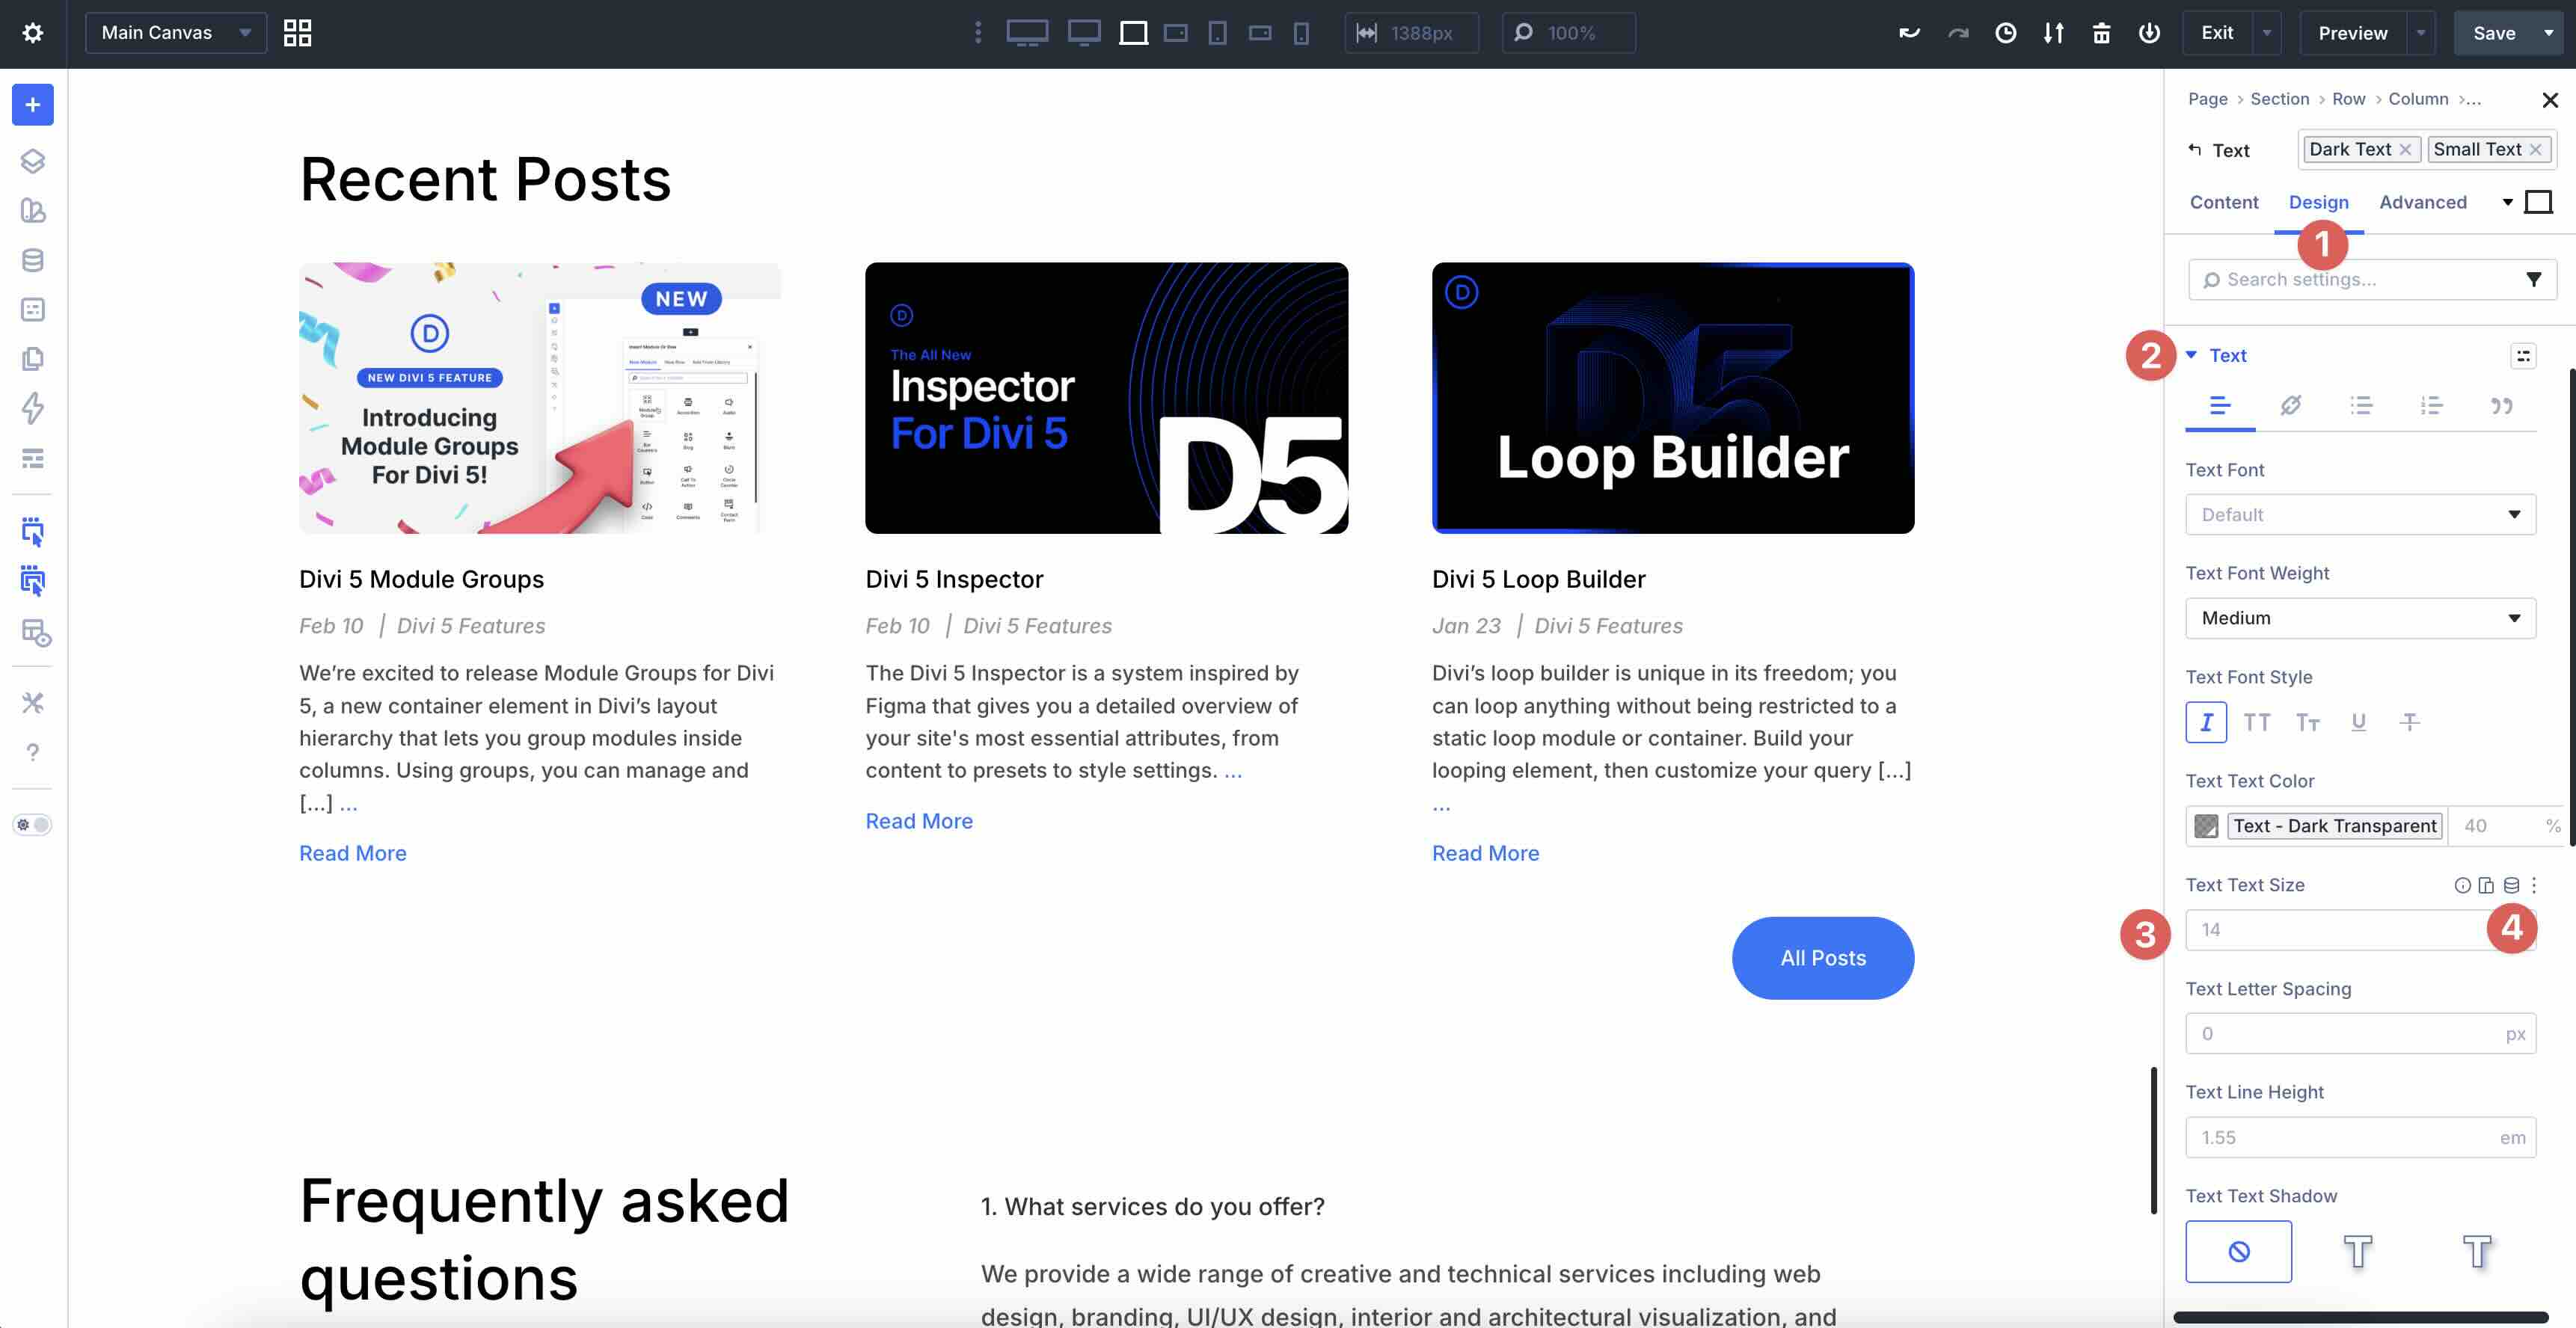Toggle the dark mode switch in sidebar
The image size is (2576, 1328).
[x=32, y=825]
